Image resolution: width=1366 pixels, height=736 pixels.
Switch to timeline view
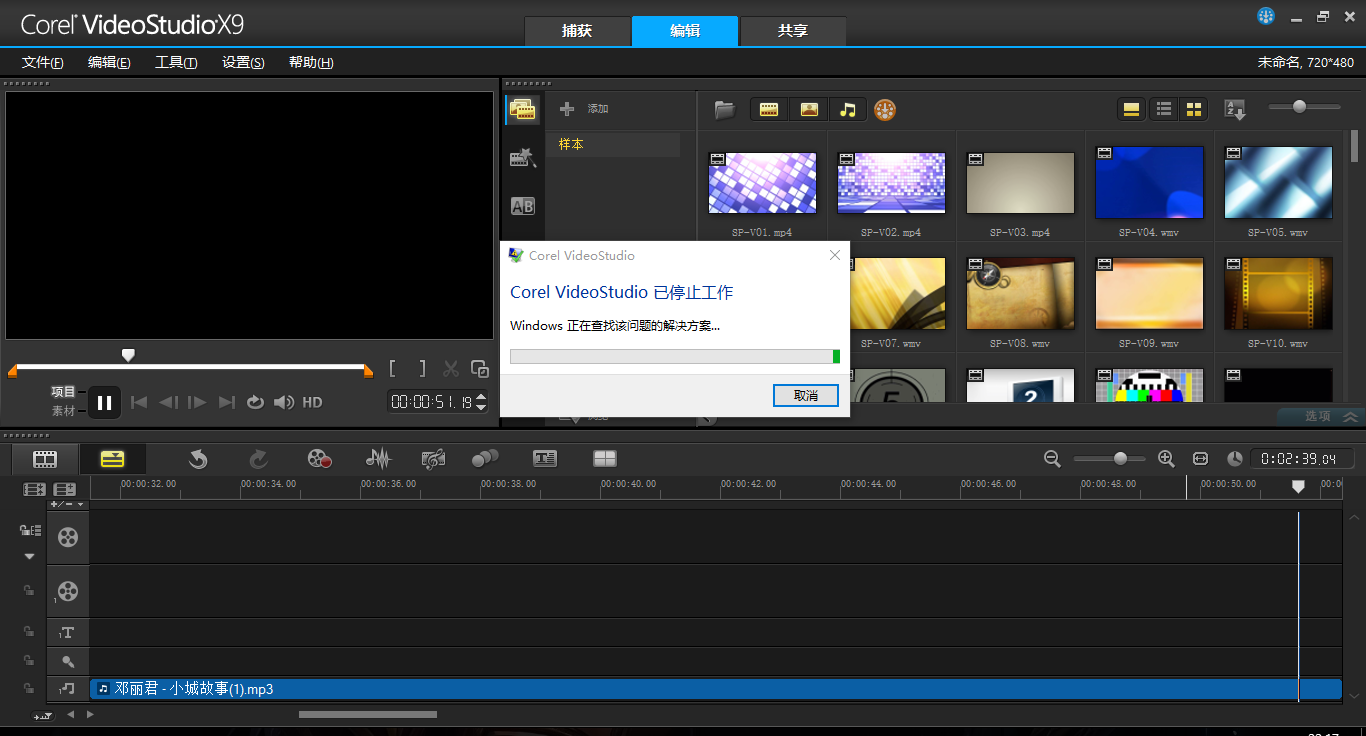point(113,459)
